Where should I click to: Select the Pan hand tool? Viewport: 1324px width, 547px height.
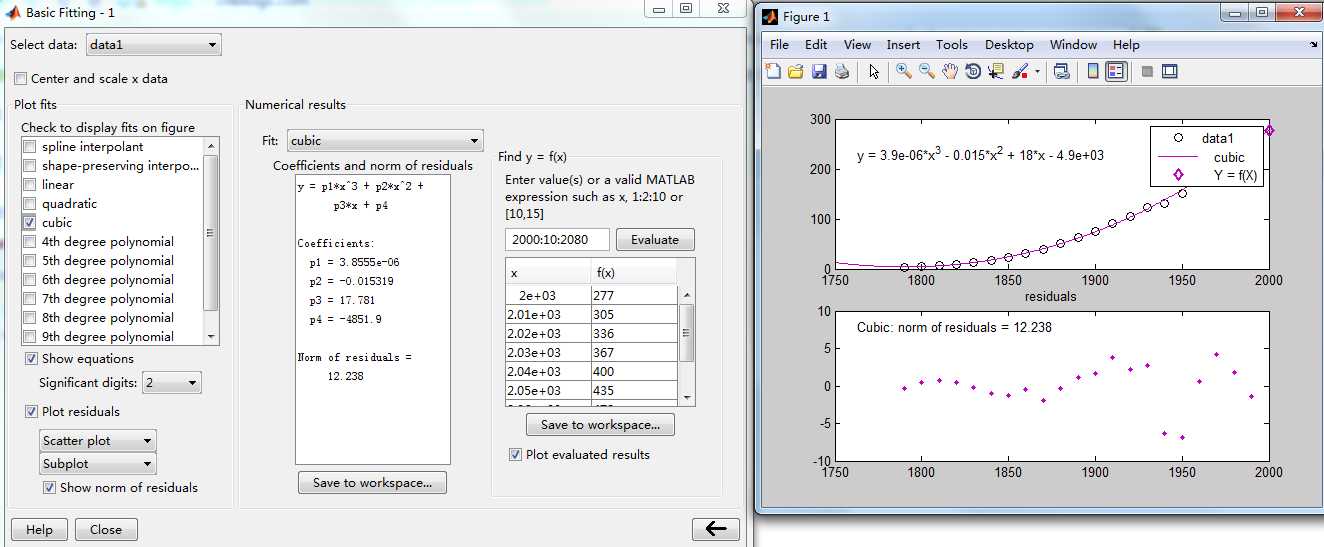pos(950,71)
